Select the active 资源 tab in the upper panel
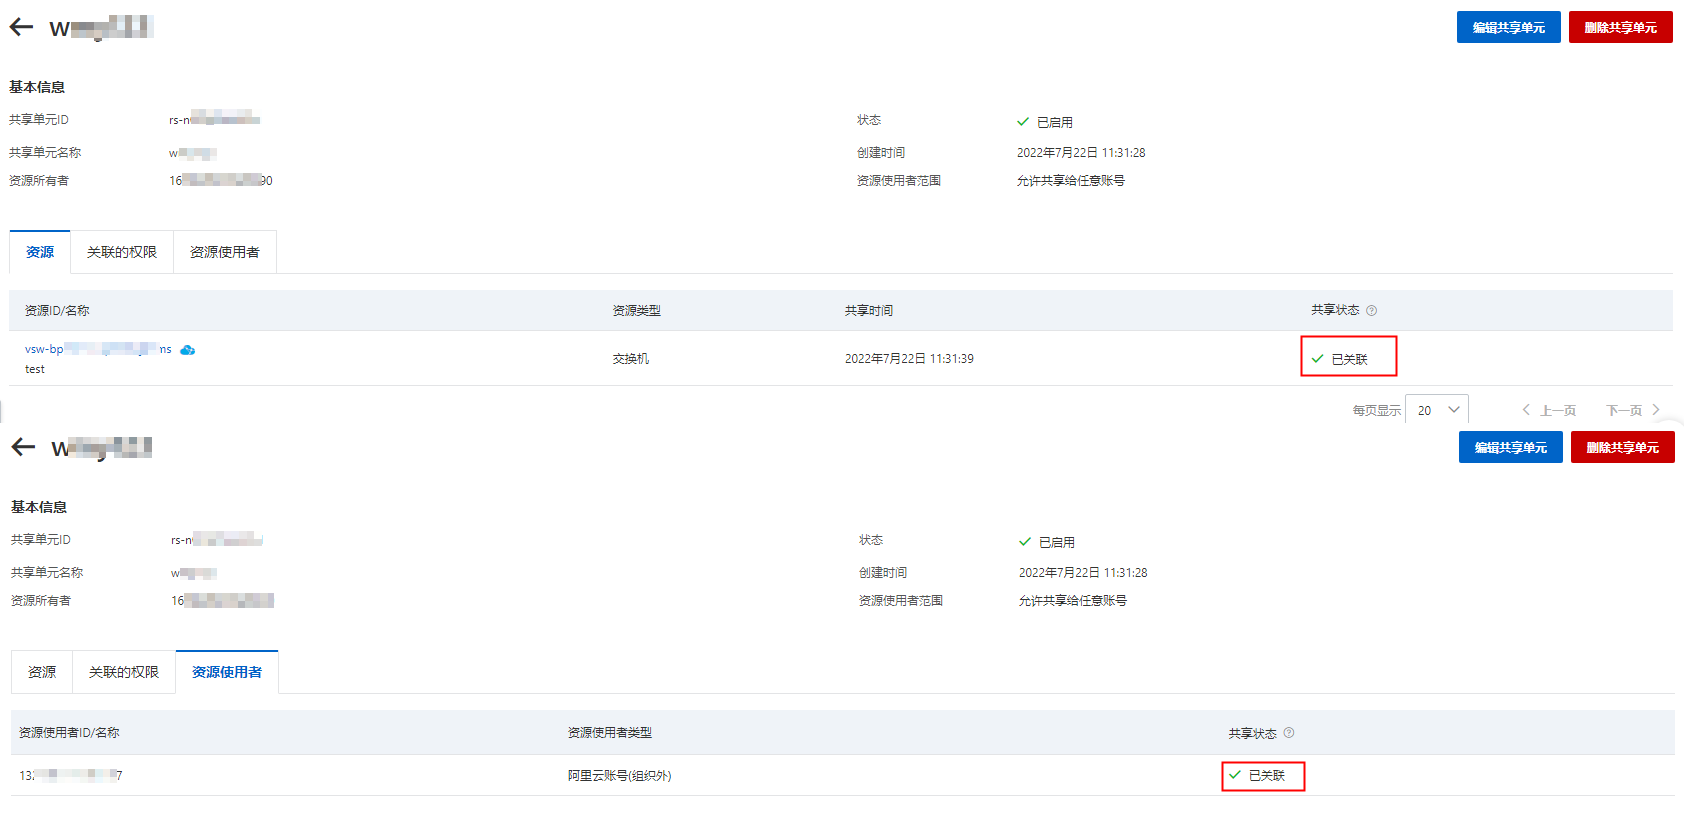 [40, 252]
